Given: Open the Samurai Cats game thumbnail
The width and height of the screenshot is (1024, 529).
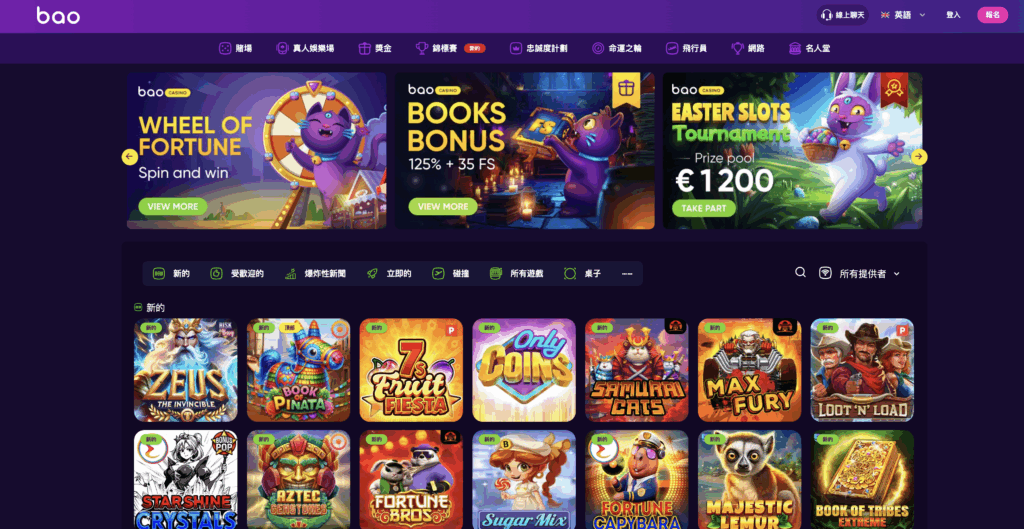Looking at the screenshot, I should tap(637, 370).
